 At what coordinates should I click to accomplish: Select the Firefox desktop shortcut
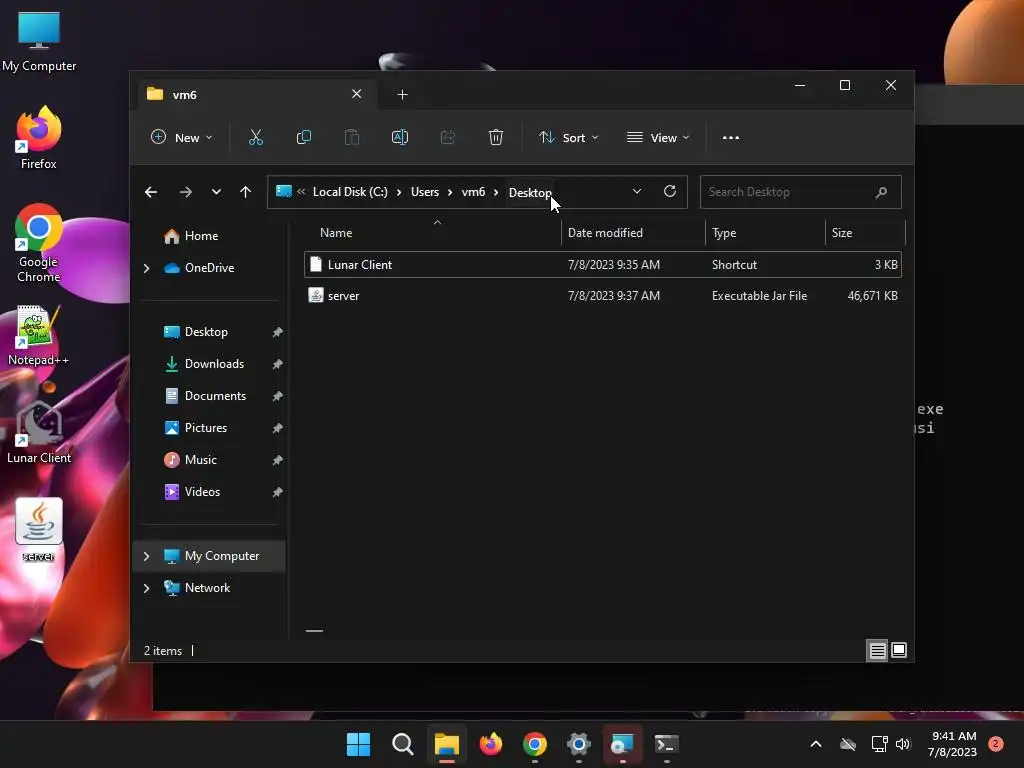point(39,138)
